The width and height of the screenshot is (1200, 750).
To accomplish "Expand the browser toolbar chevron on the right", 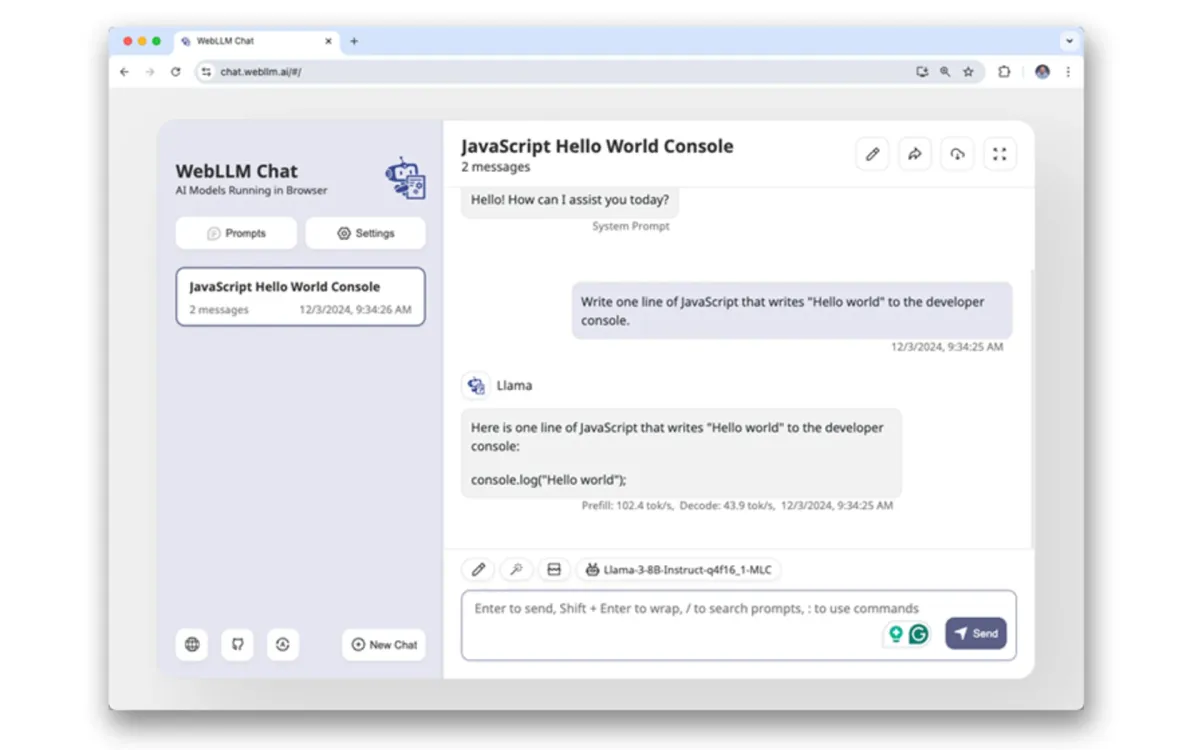I will (x=1069, y=41).
